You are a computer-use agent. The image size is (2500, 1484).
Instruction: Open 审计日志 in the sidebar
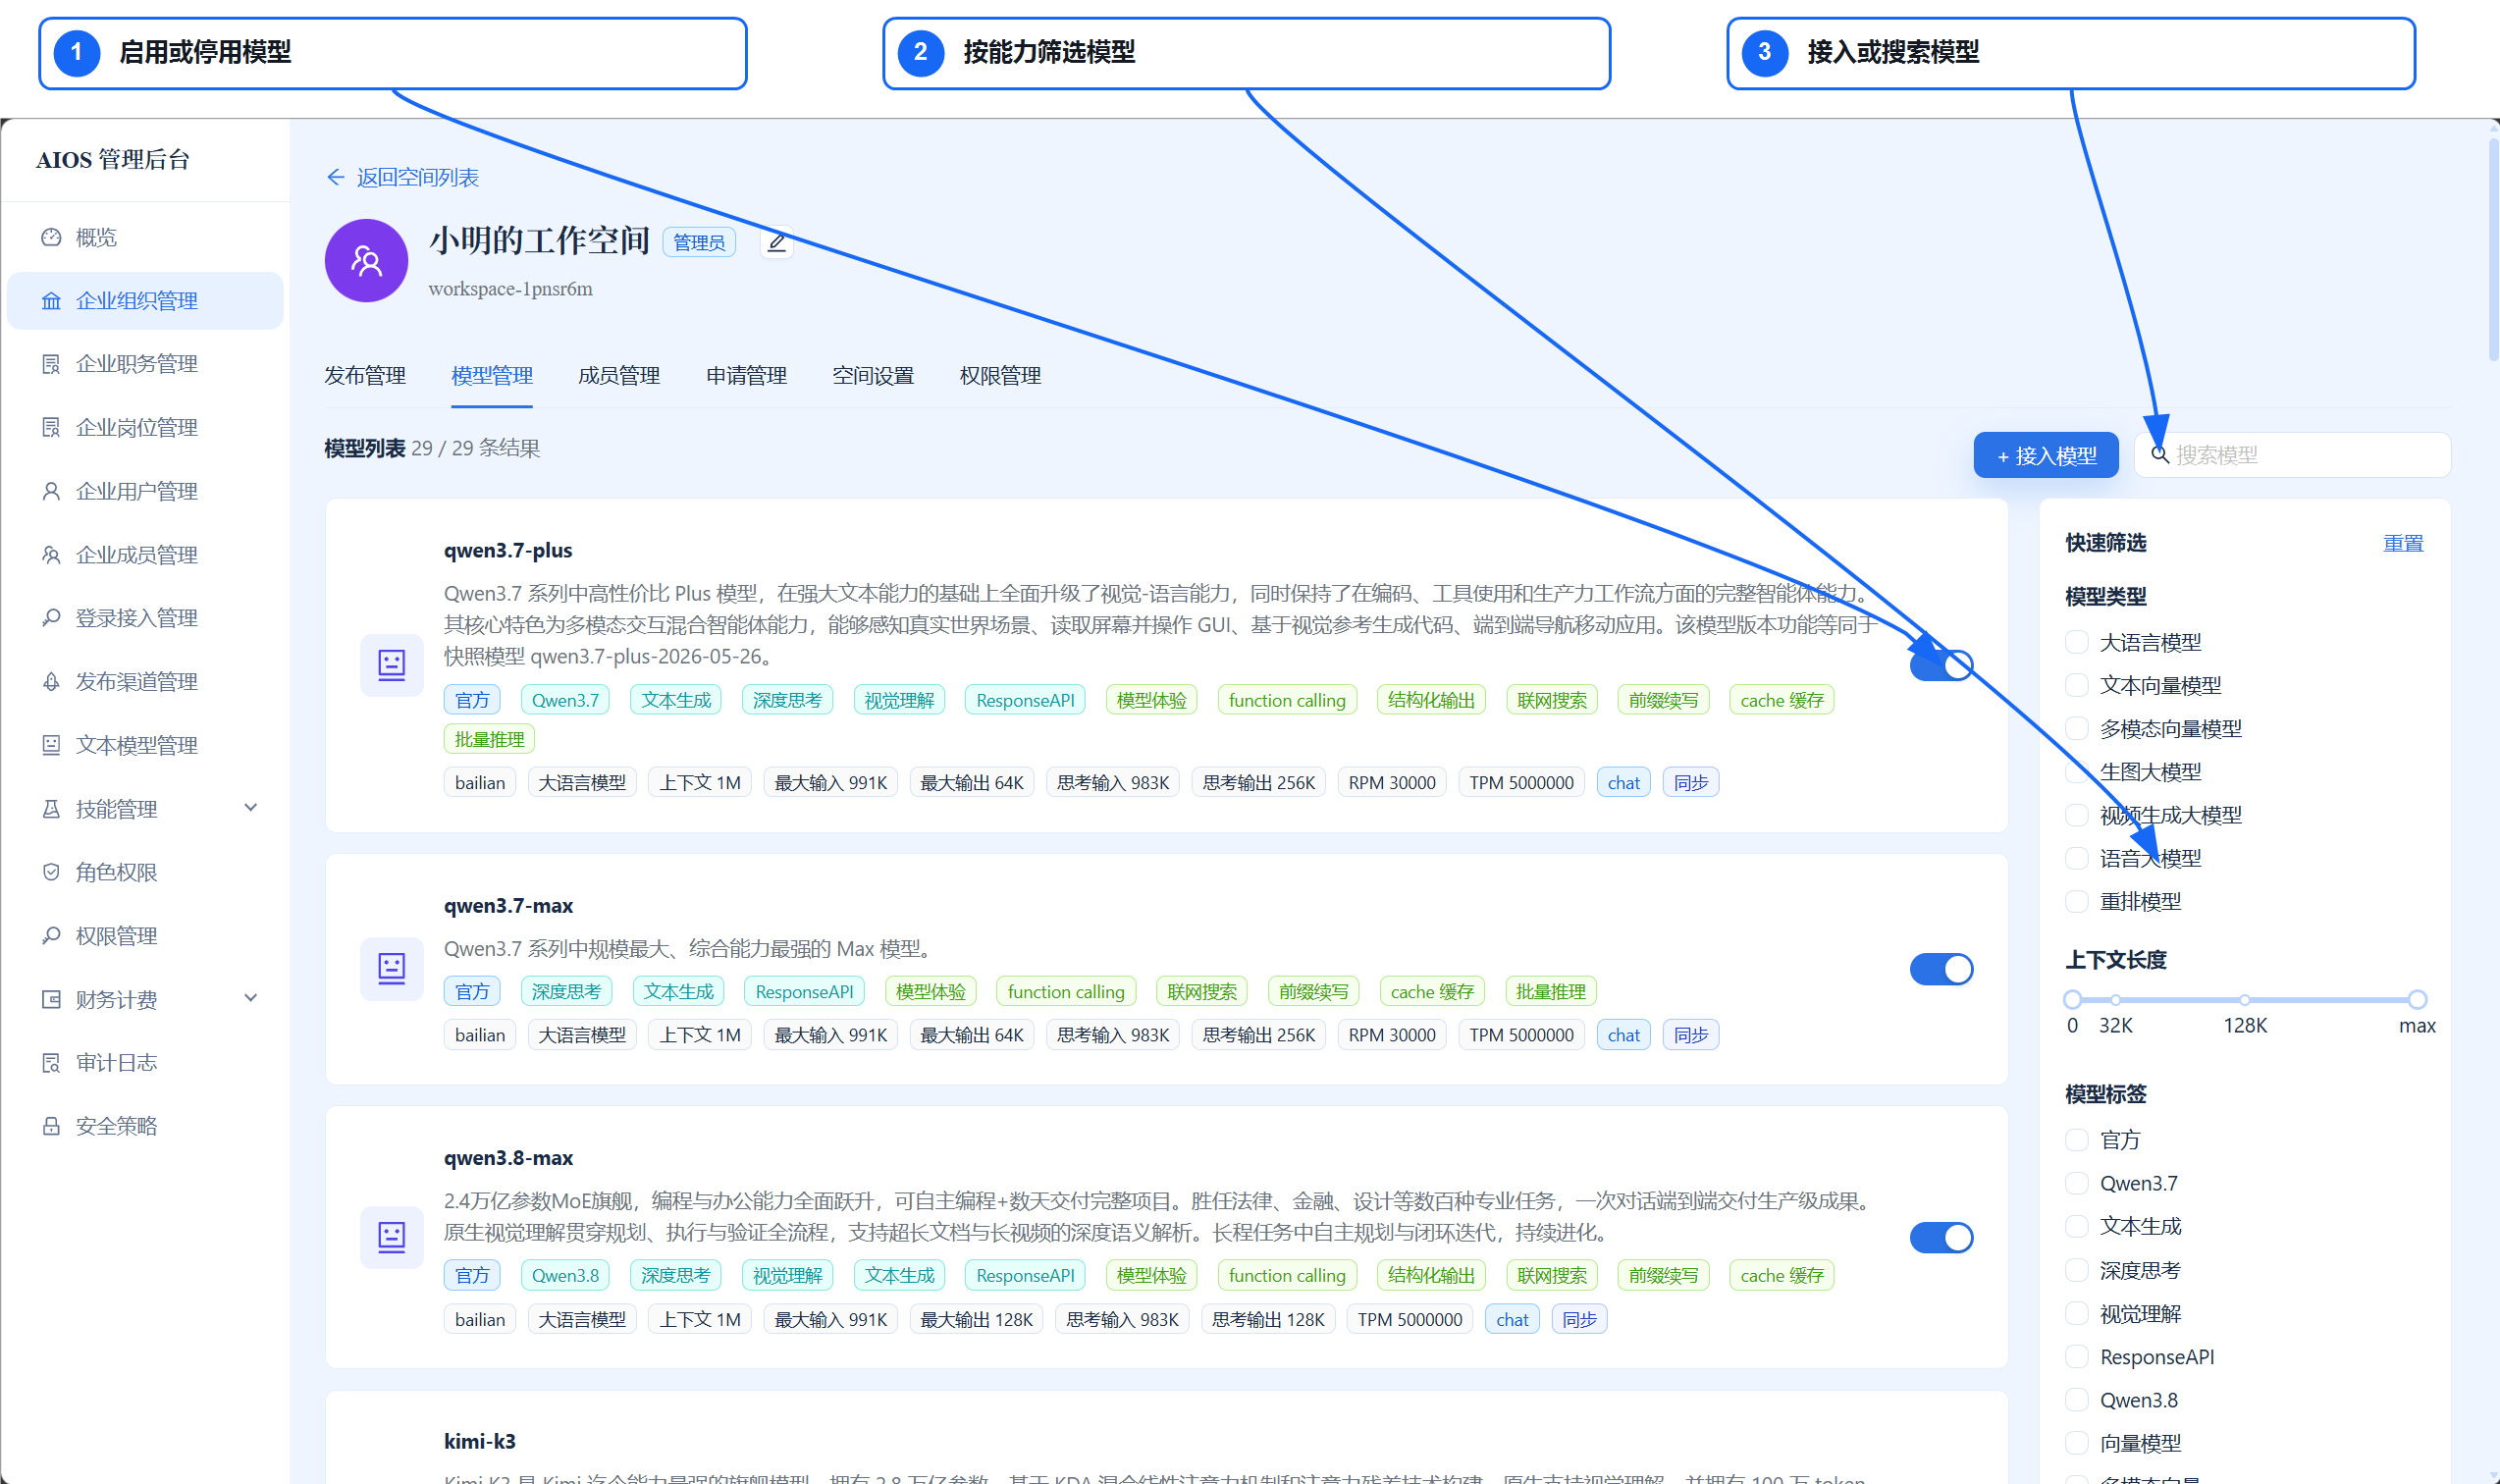(145, 1063)
